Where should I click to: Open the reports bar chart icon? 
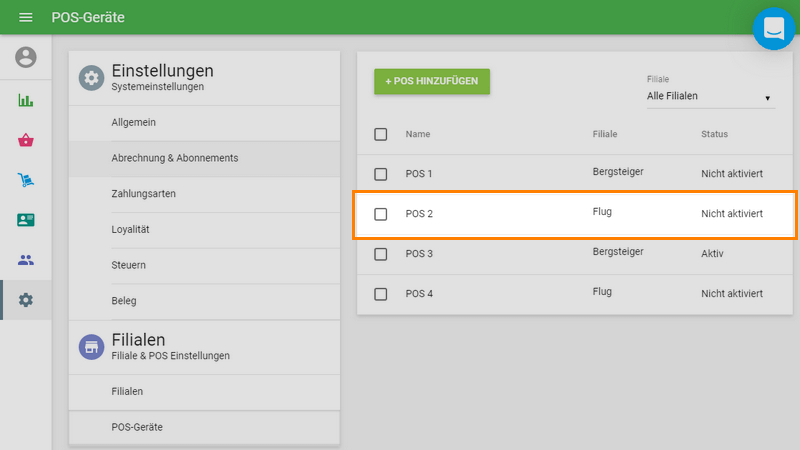point(26,100)
